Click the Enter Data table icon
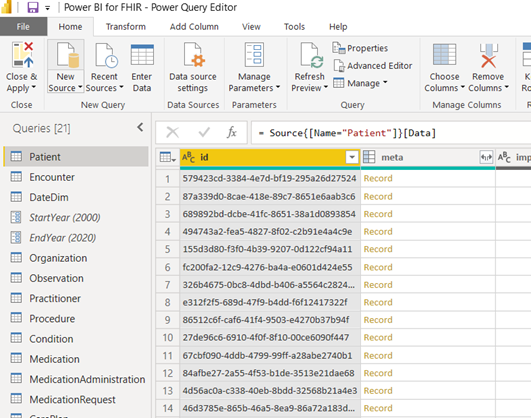The height and width of the screenshot is (418, 531). tap(142, 55)
